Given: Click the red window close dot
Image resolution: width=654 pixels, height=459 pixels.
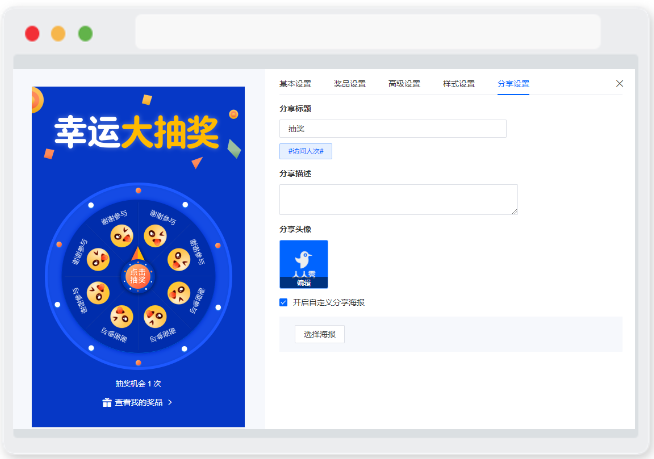Looking at the screenshot, I should click(x=32, y=33).
